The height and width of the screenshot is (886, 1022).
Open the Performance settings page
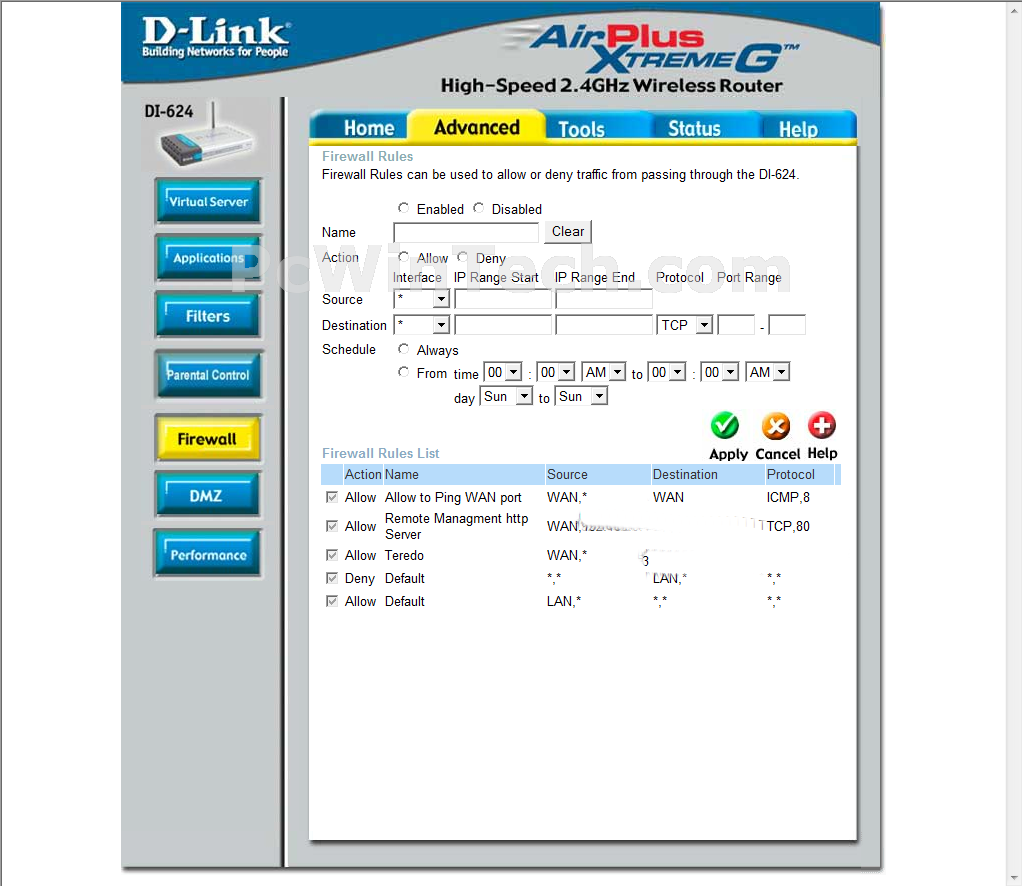pos(208,554)
